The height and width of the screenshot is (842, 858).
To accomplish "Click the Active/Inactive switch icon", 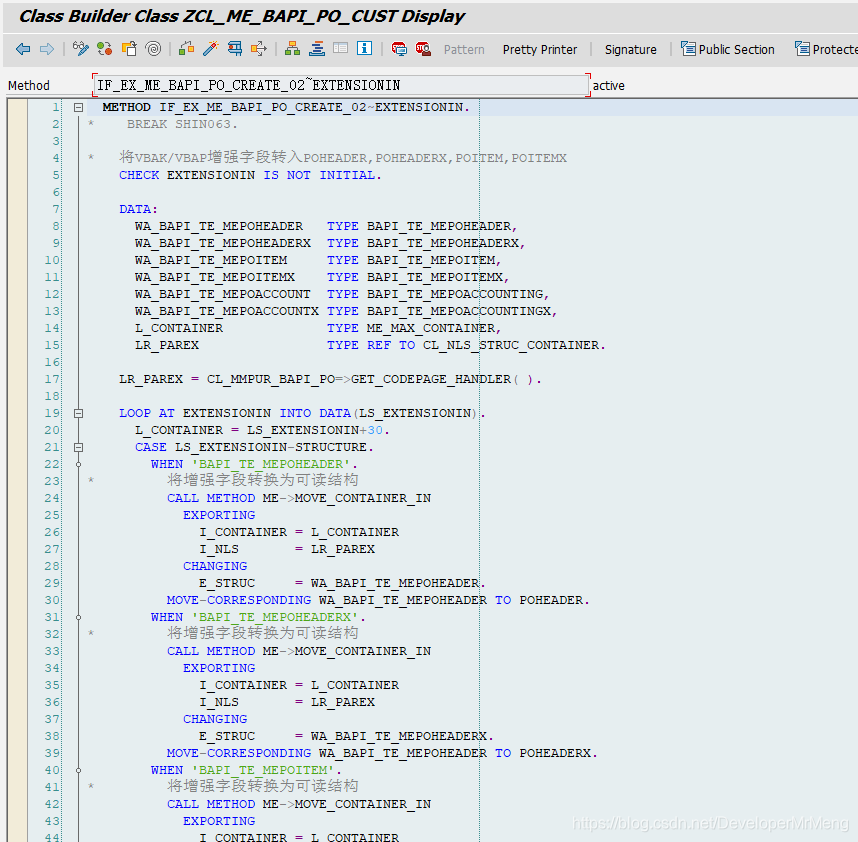I will click(x=105, y=49).
